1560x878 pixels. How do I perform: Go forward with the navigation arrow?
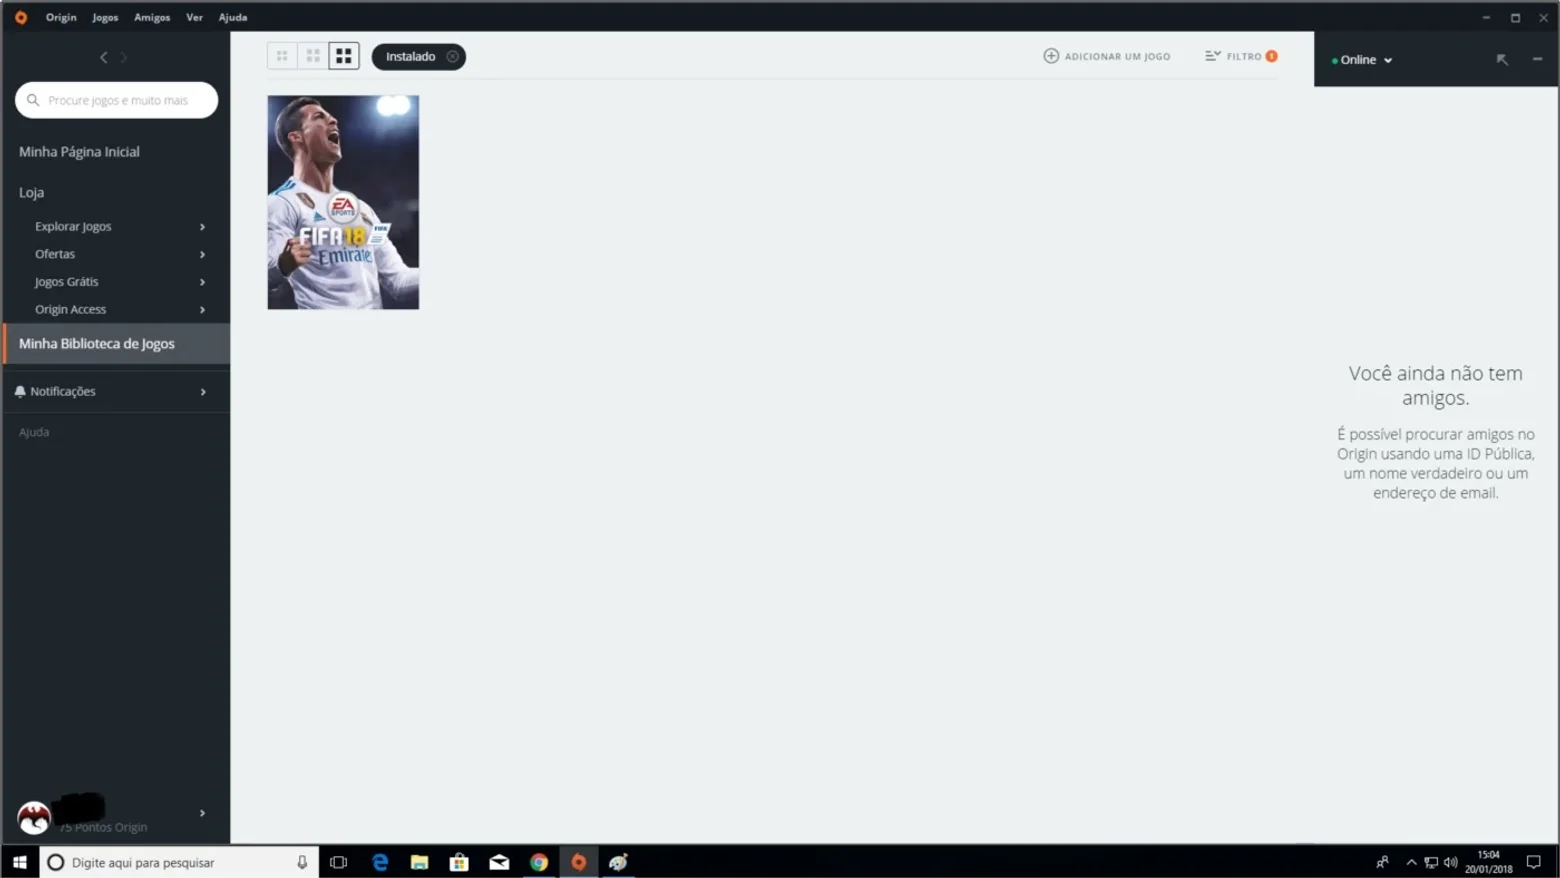click(x=124, y=58)
